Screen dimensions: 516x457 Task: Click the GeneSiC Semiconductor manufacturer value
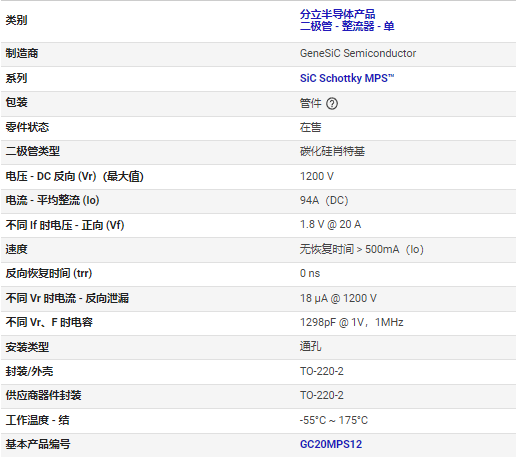tap(358, 53)
